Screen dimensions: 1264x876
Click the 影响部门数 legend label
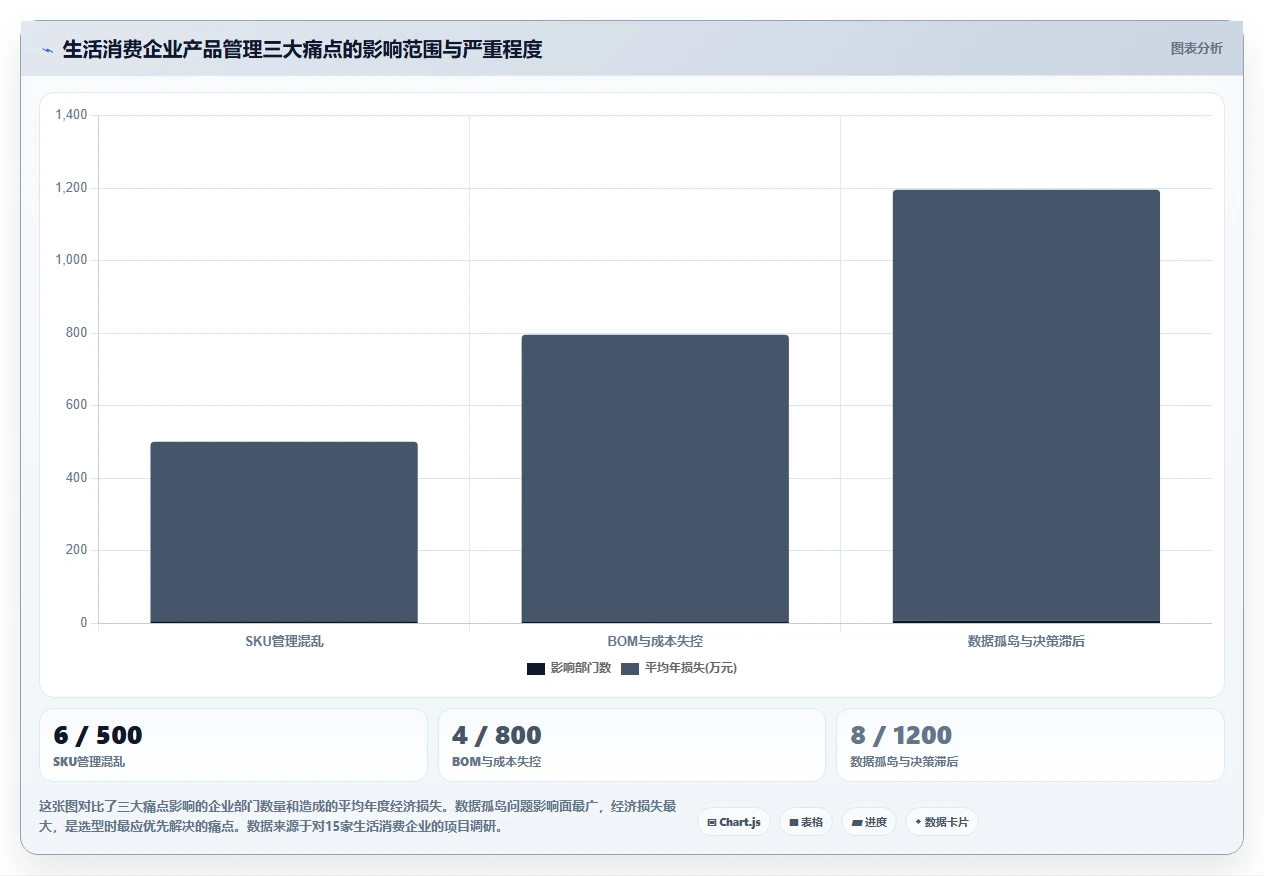pos(580,668)
